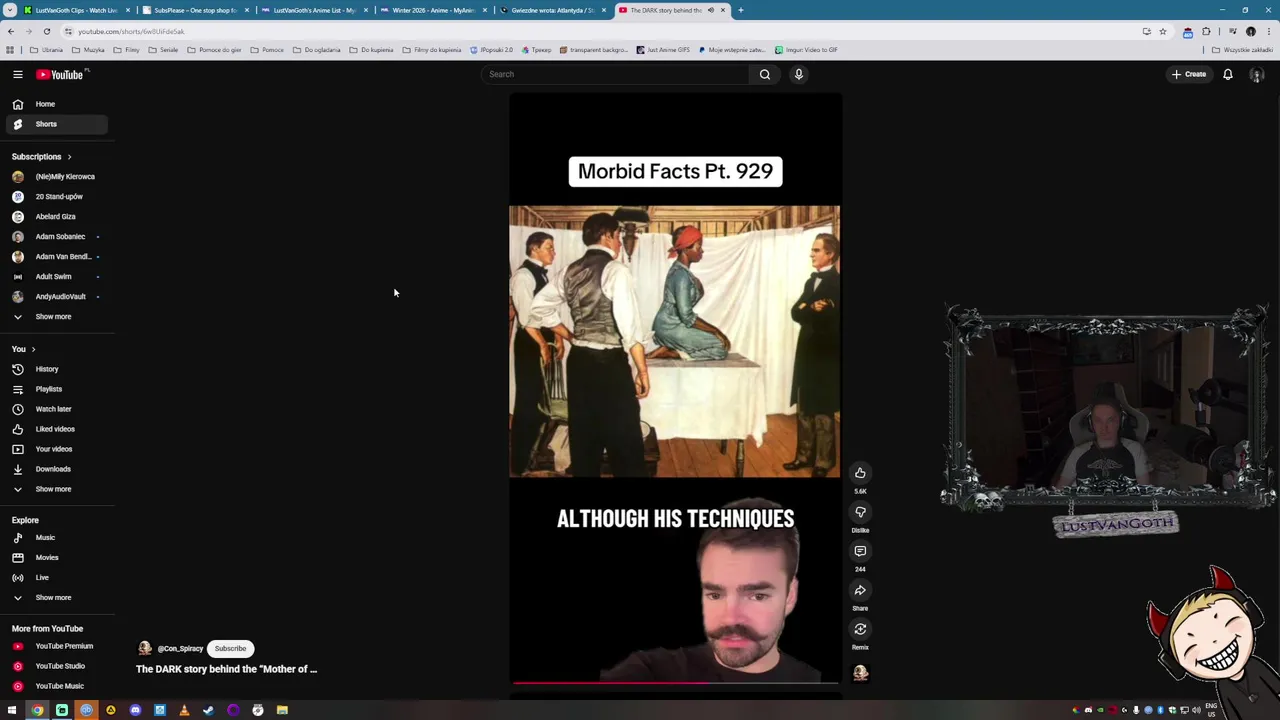Open the sound avatar below Remix
This screenshot has width=1280, height=720.
pyautogui.click(x=860, y=673)
